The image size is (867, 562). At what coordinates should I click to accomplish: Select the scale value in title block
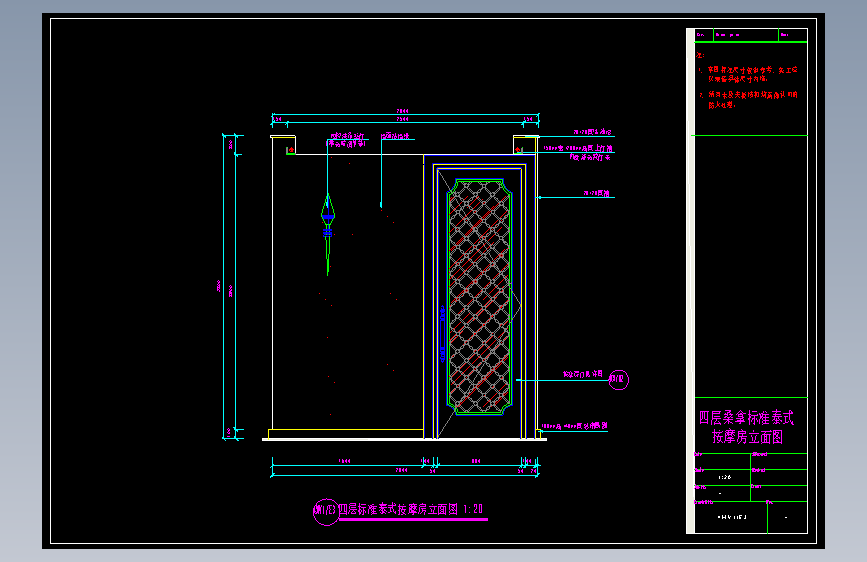pyautogui.click(x=724, y=477)
